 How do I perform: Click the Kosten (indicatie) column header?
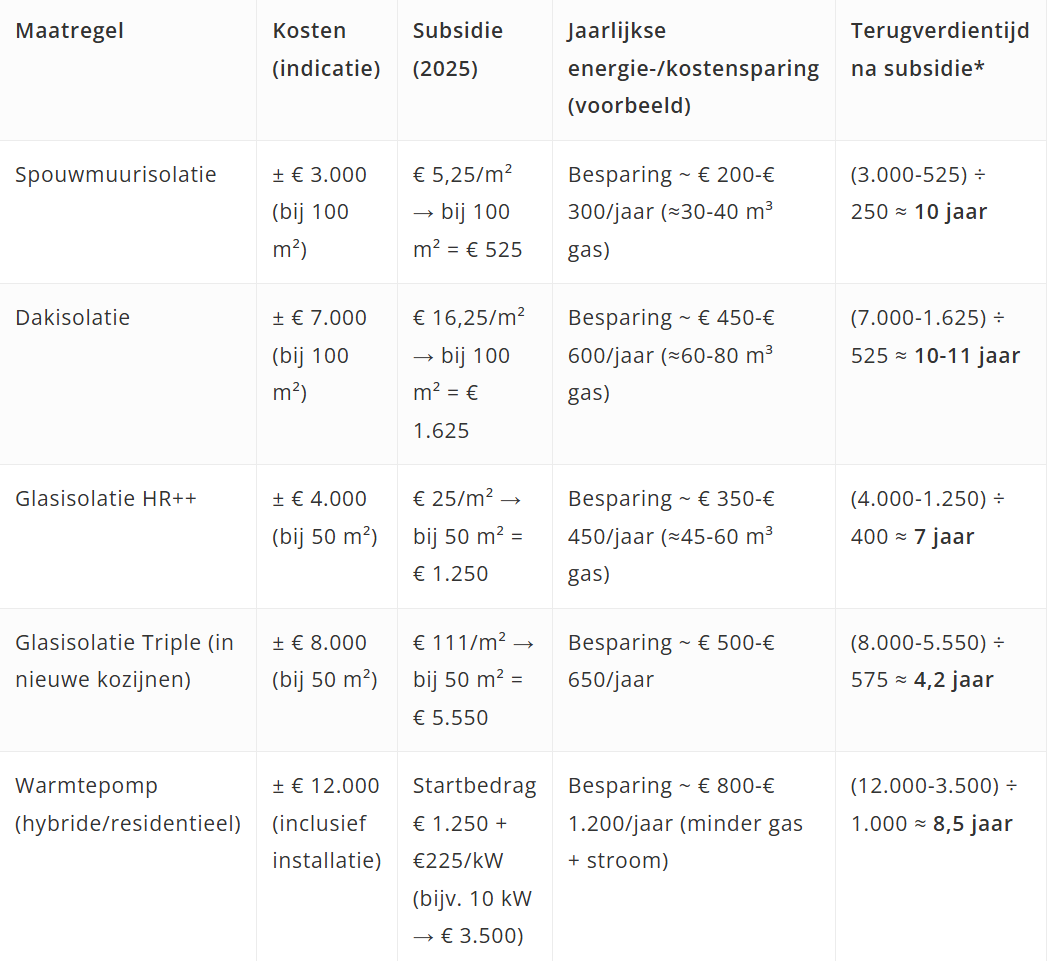click(x=326, y=50)
